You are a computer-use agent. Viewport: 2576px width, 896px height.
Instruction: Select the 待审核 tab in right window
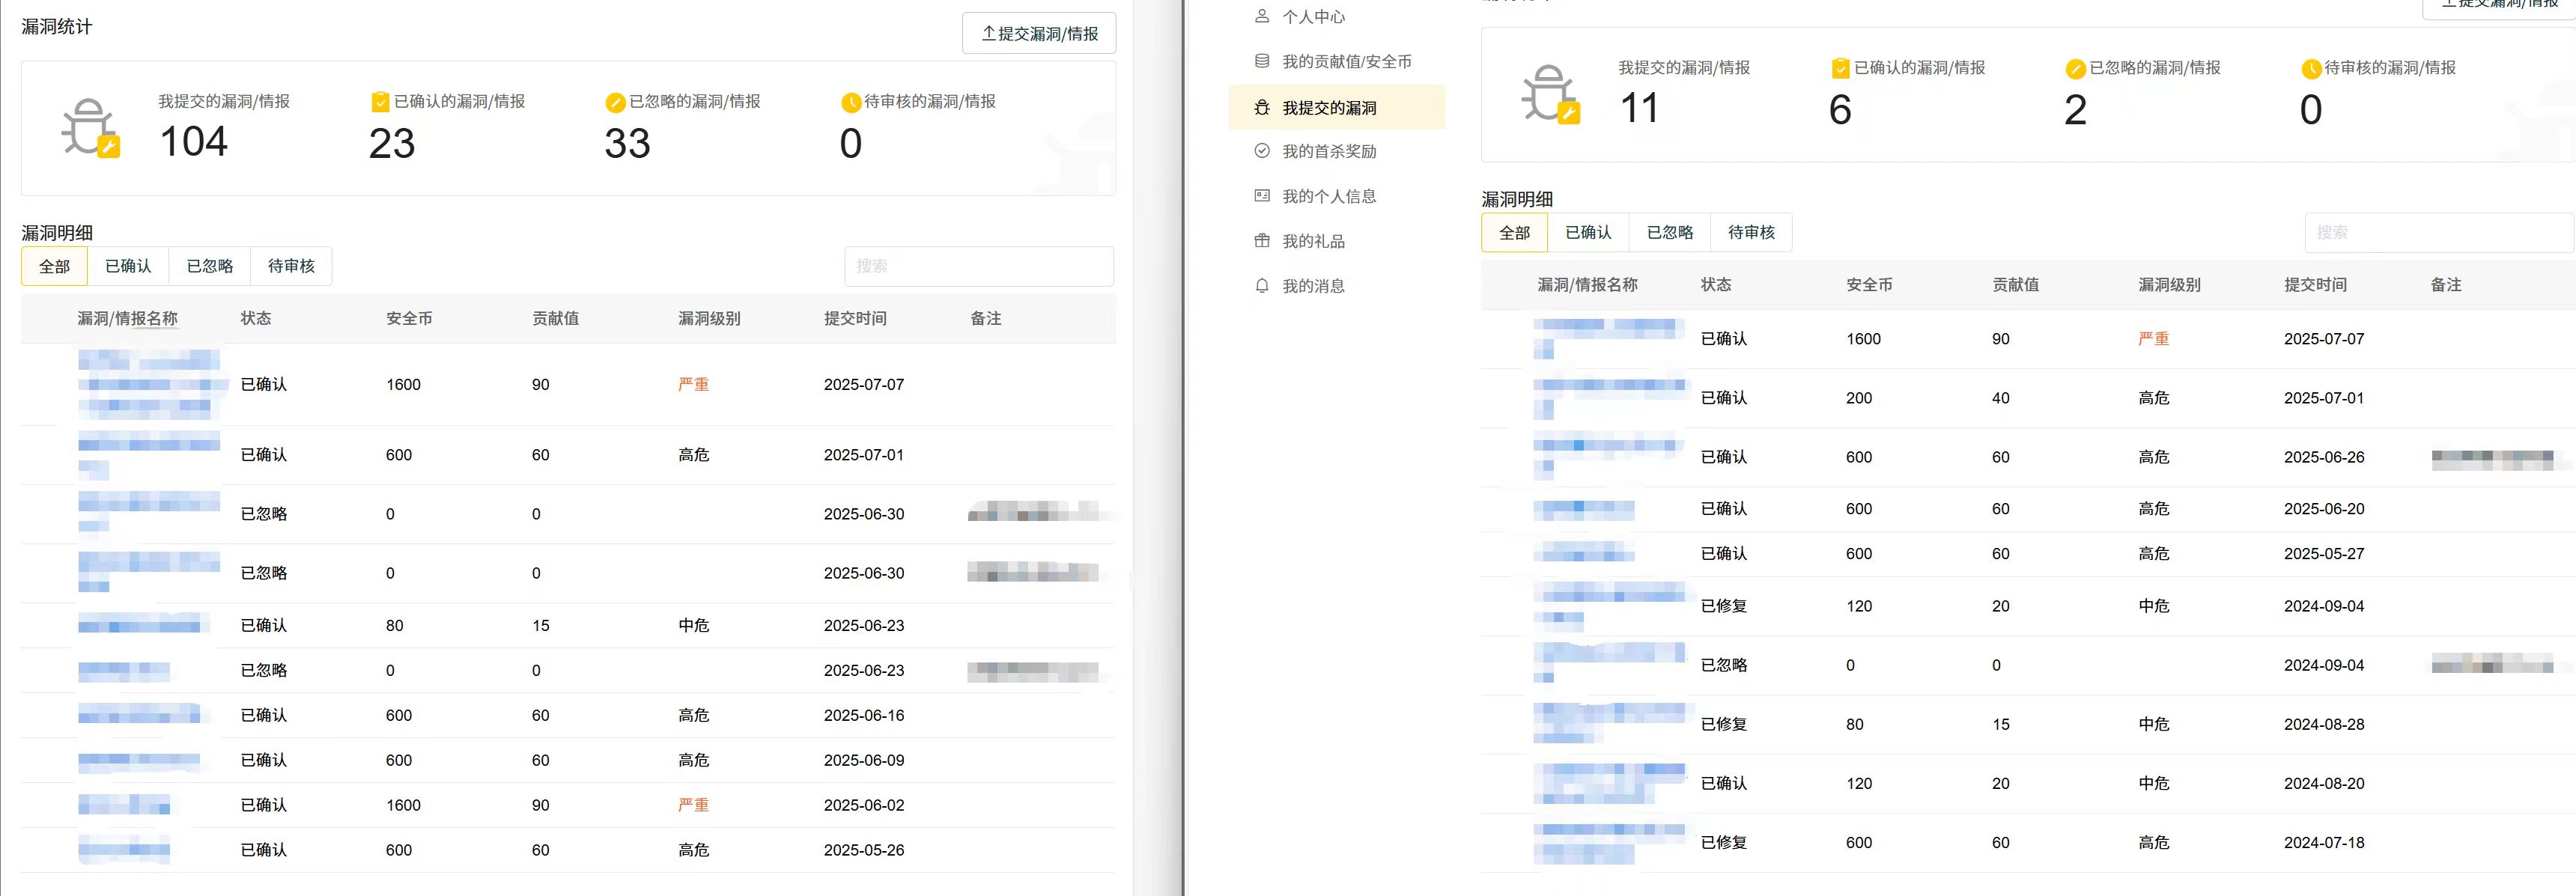coord(1751,232)
